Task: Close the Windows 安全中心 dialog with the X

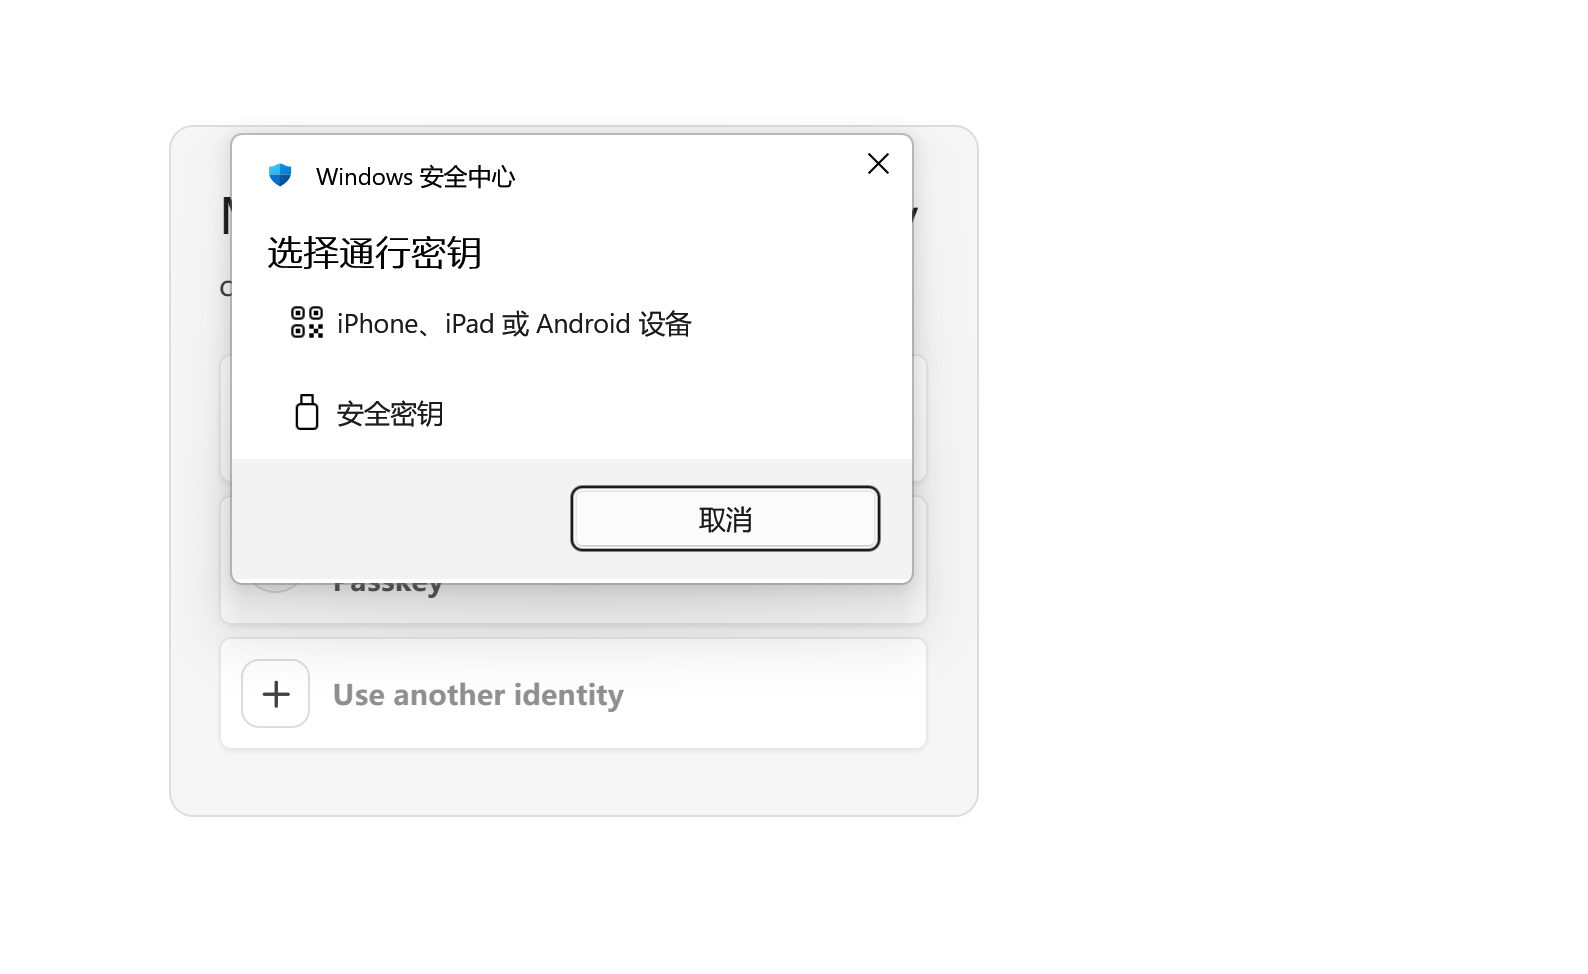Action: click(x=878, y=164)
